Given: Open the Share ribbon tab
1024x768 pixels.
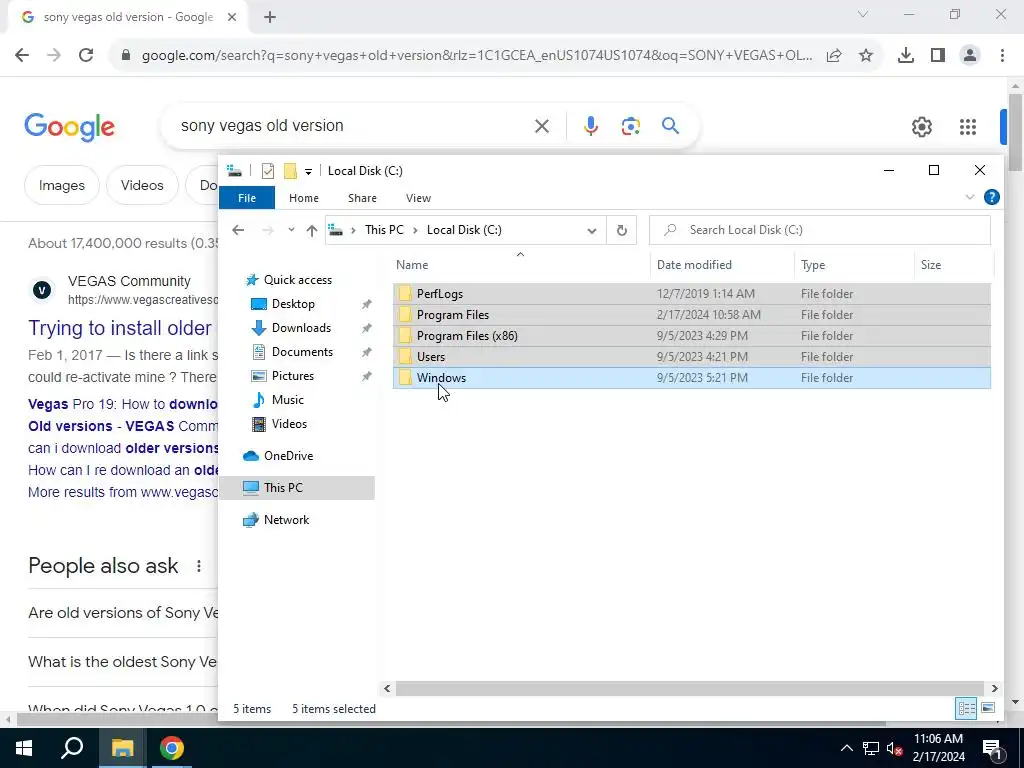Looking at the screenshot, I should (x=362, y=198).
